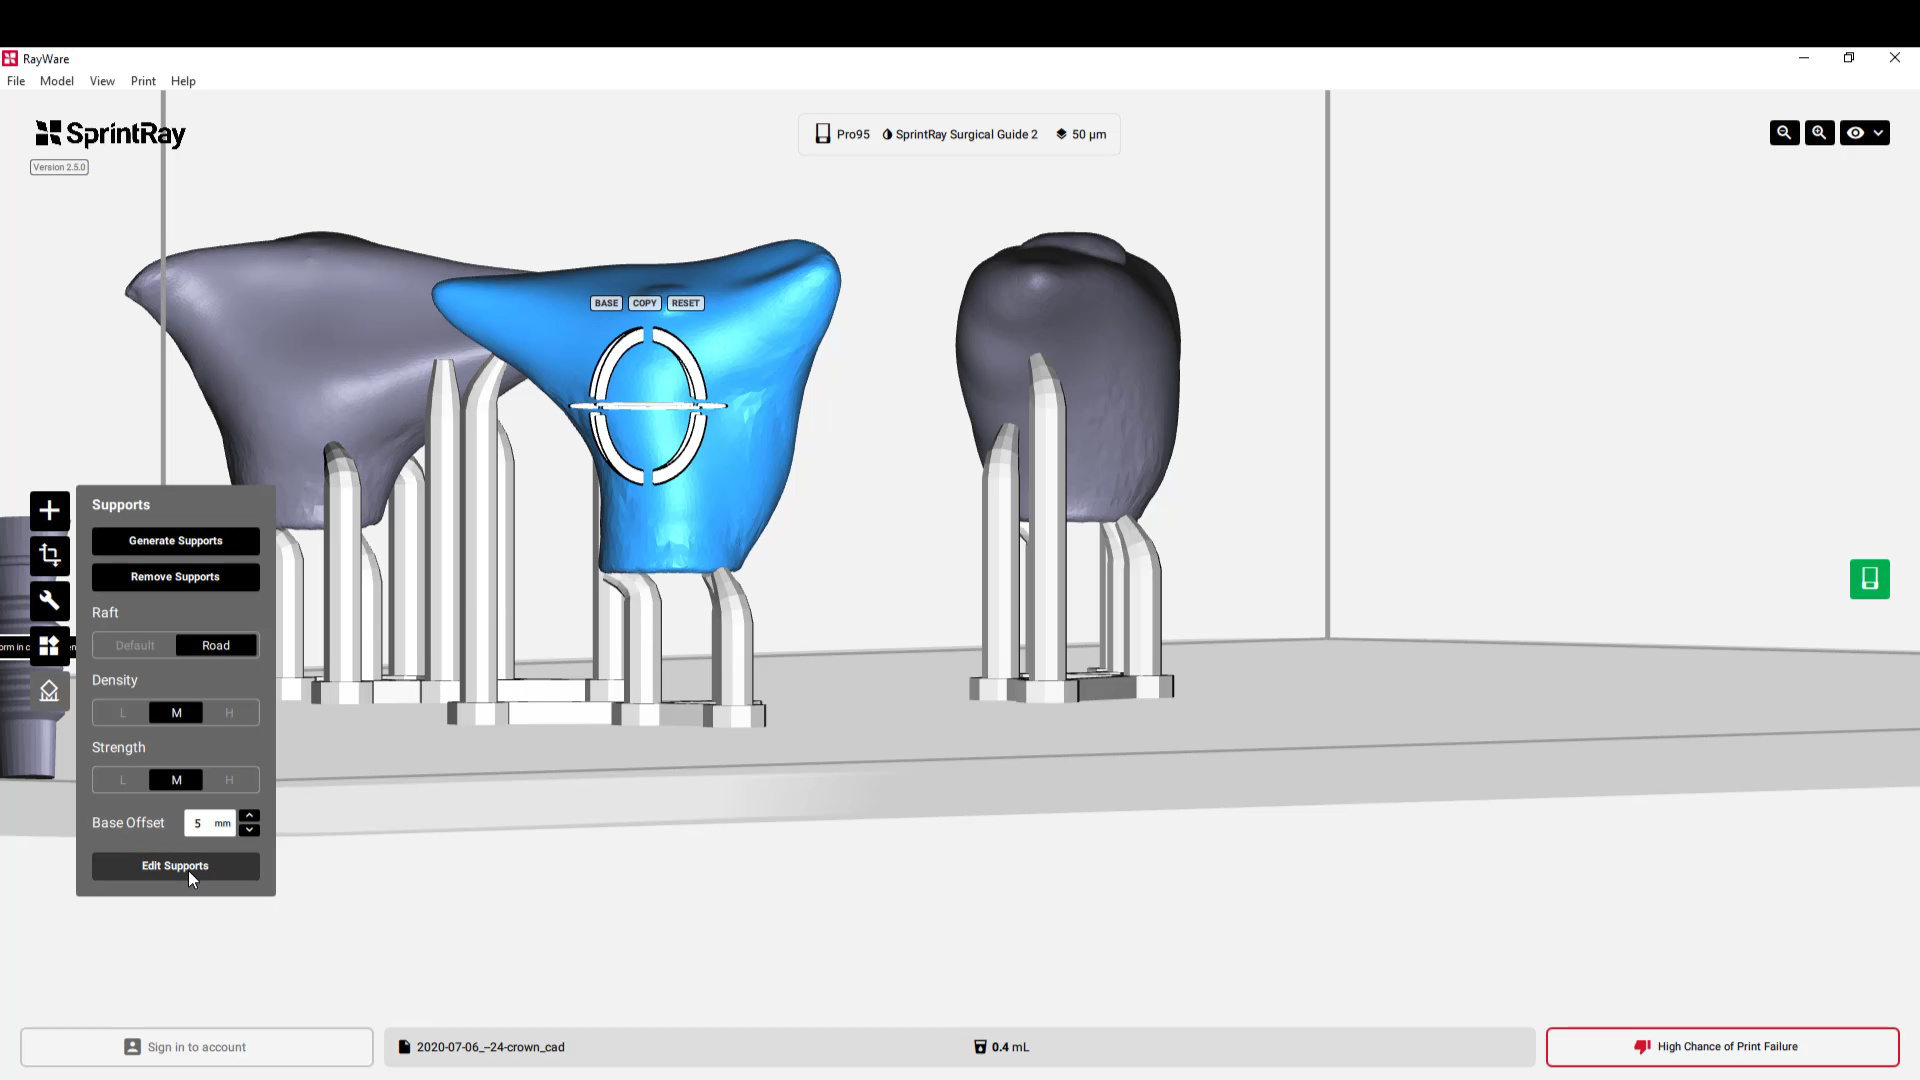
Task: Set Density to M
Action: pyautogui.click(x=176, y=713)
